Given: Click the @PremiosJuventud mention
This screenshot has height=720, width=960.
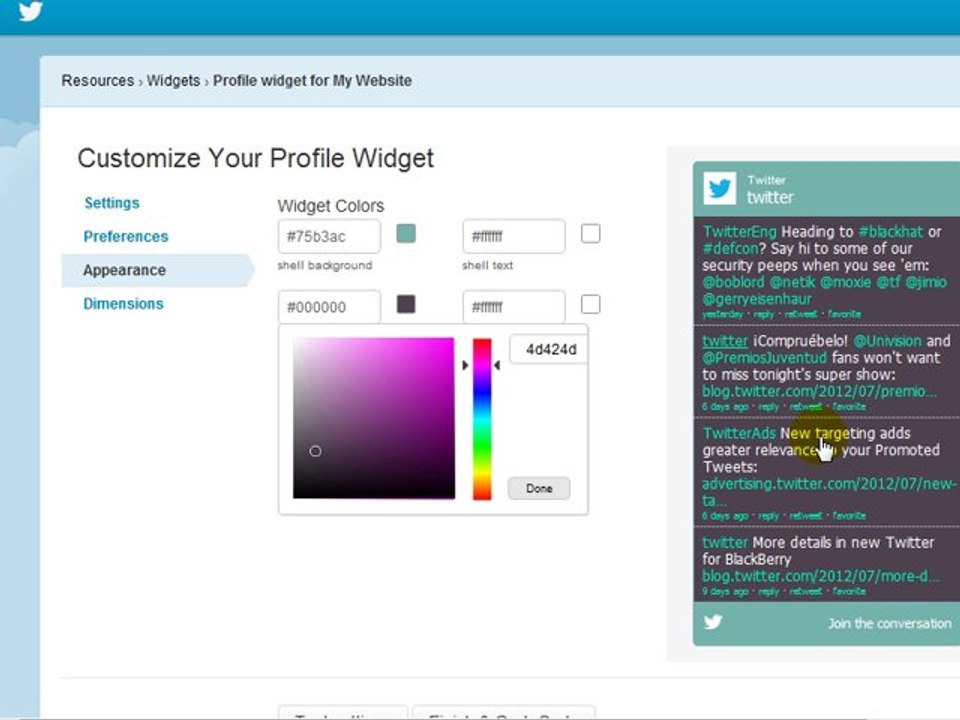Looking at the screenshot, I should [x=764, y=358].
